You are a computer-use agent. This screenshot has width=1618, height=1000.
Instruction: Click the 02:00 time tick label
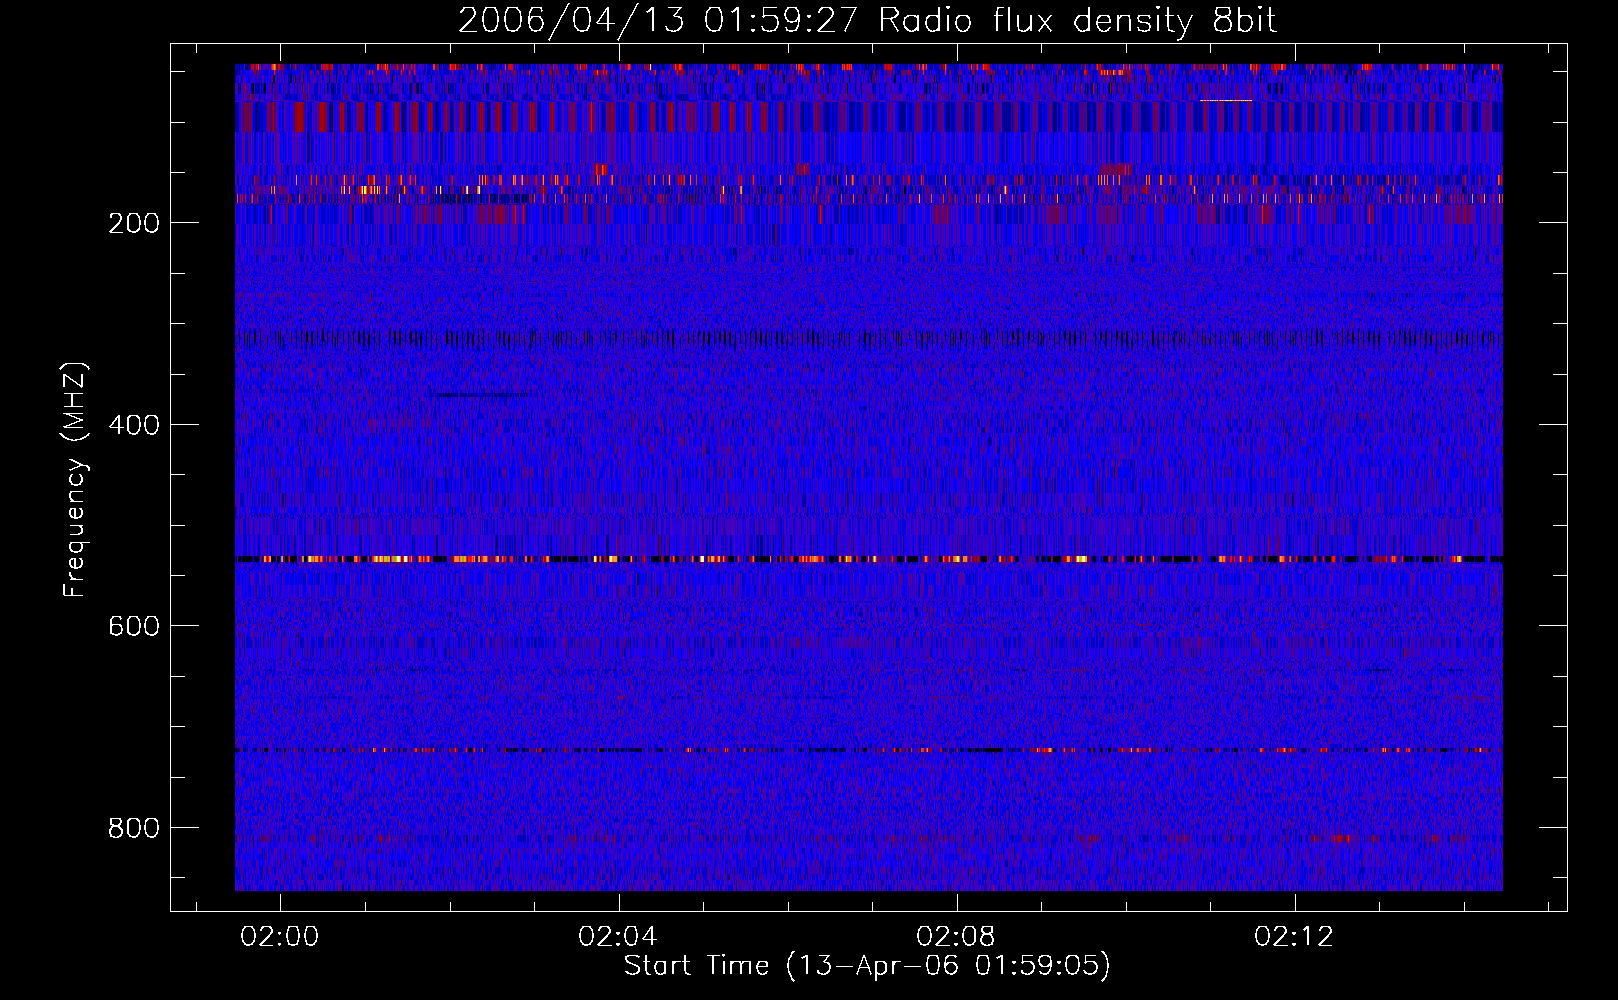[280, 936]
